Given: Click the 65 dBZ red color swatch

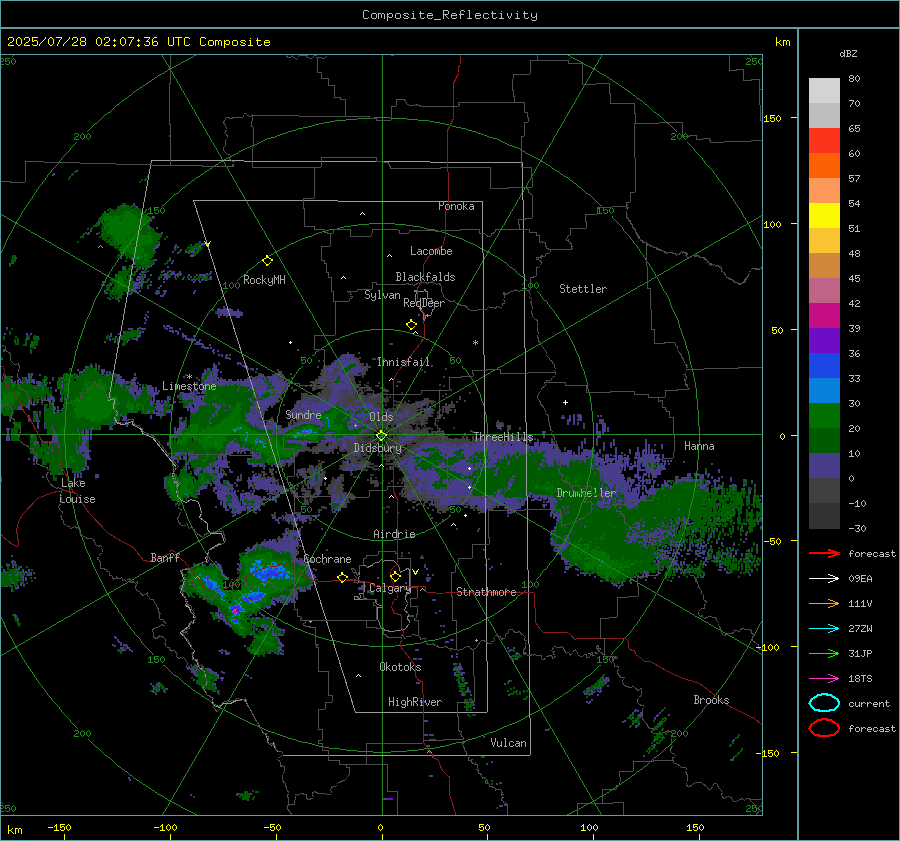Looking at the screenshot, I should (824, 141).
